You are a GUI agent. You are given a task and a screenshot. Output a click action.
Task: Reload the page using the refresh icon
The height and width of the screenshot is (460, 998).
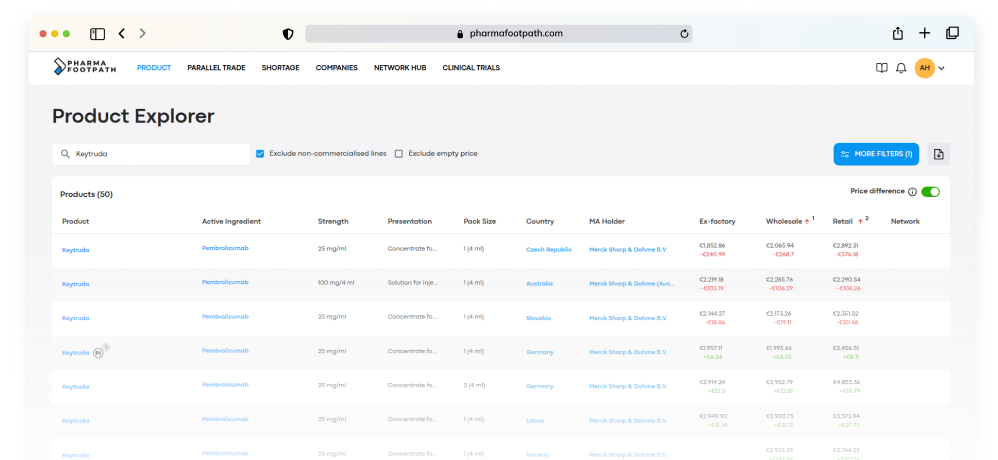(x=684, y=34)
